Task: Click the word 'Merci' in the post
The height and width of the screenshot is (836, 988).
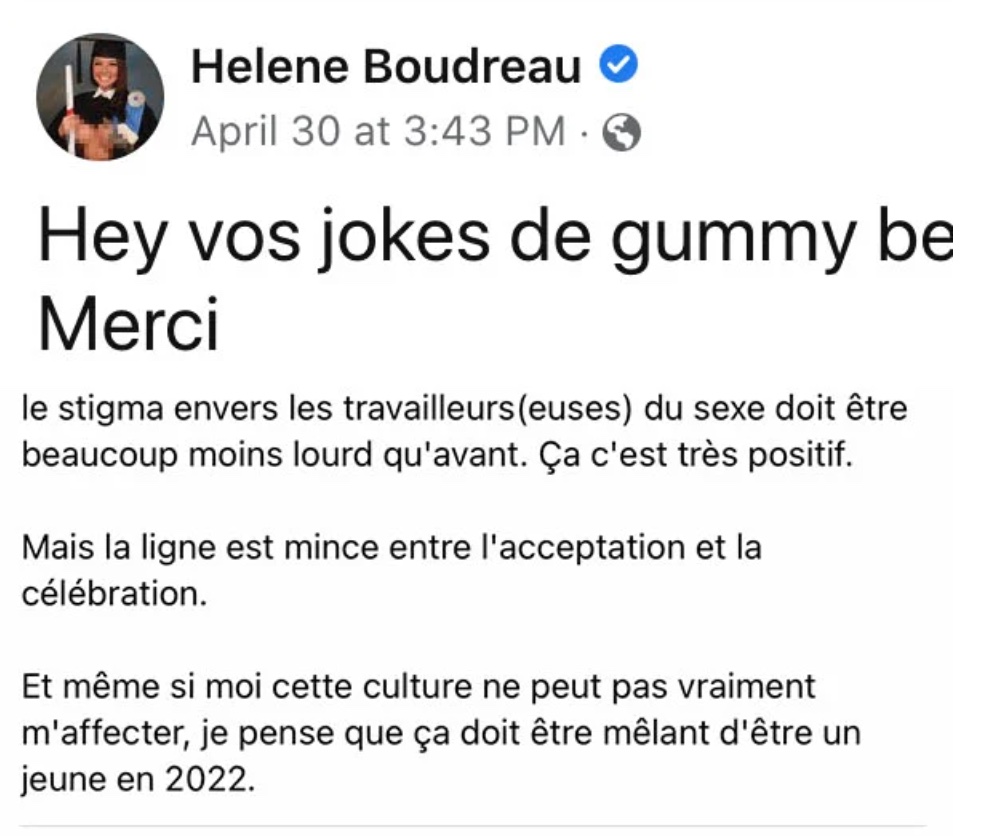Action: coord(129,324)
